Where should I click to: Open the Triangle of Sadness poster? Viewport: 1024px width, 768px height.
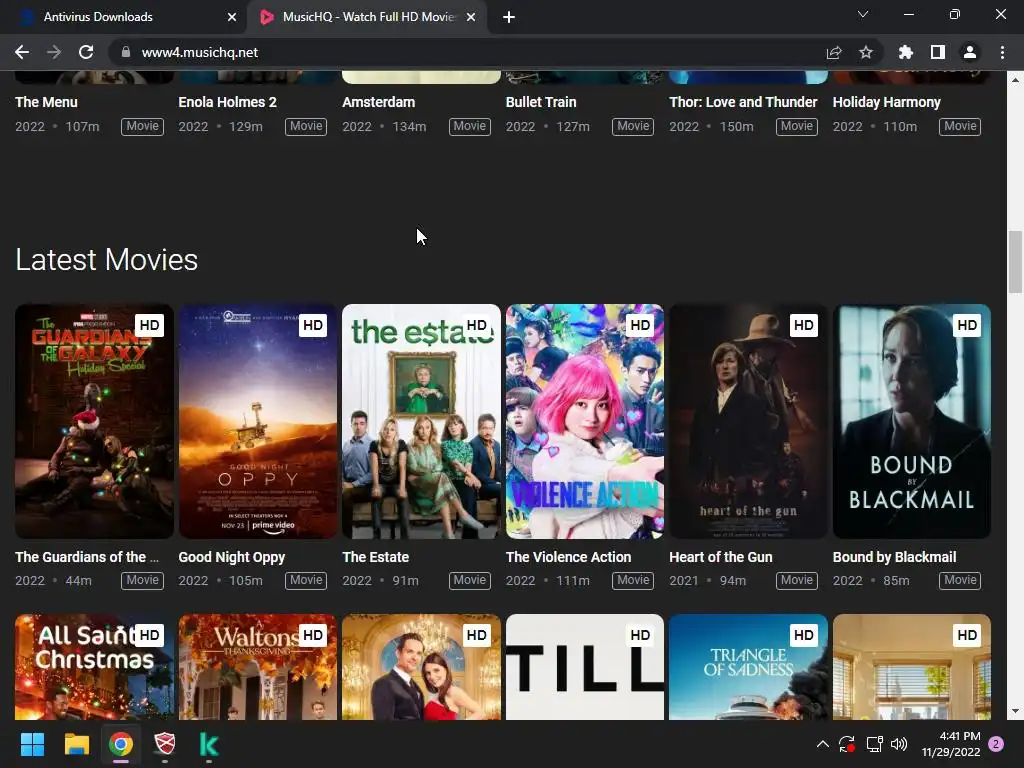[x=748, y=667]
